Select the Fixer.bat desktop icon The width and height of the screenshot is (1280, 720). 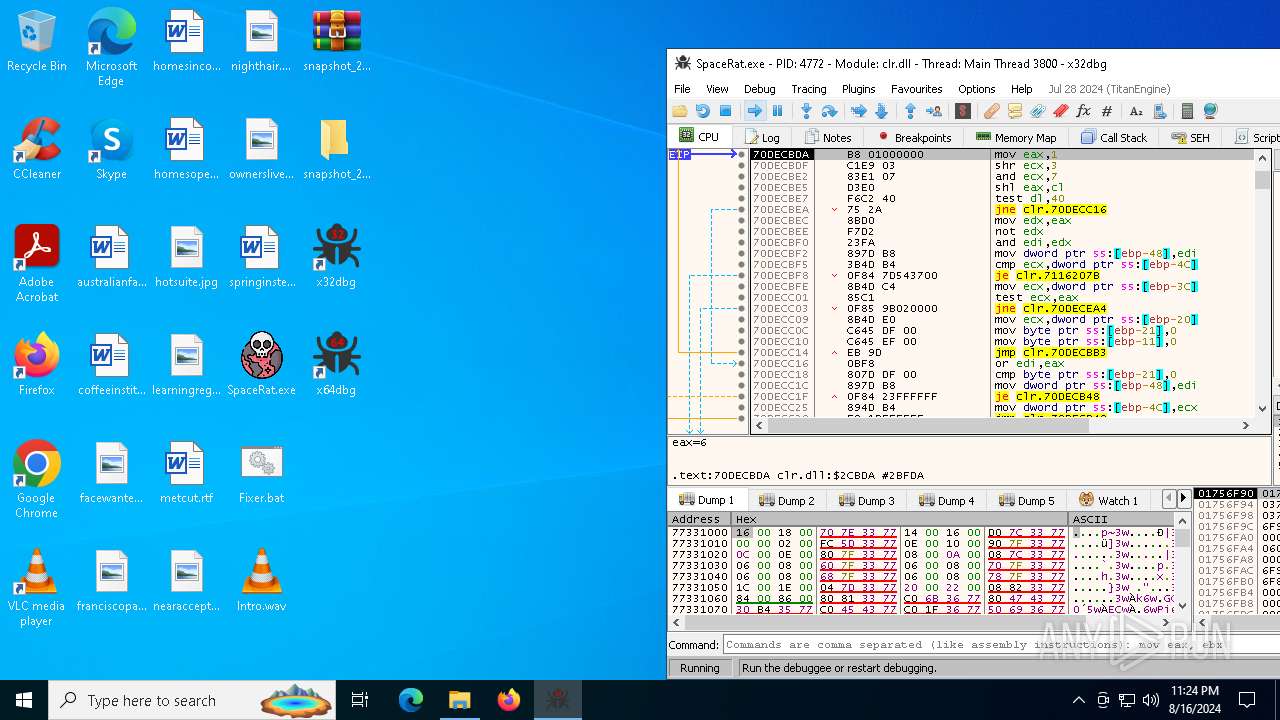[x=261, y=473]
